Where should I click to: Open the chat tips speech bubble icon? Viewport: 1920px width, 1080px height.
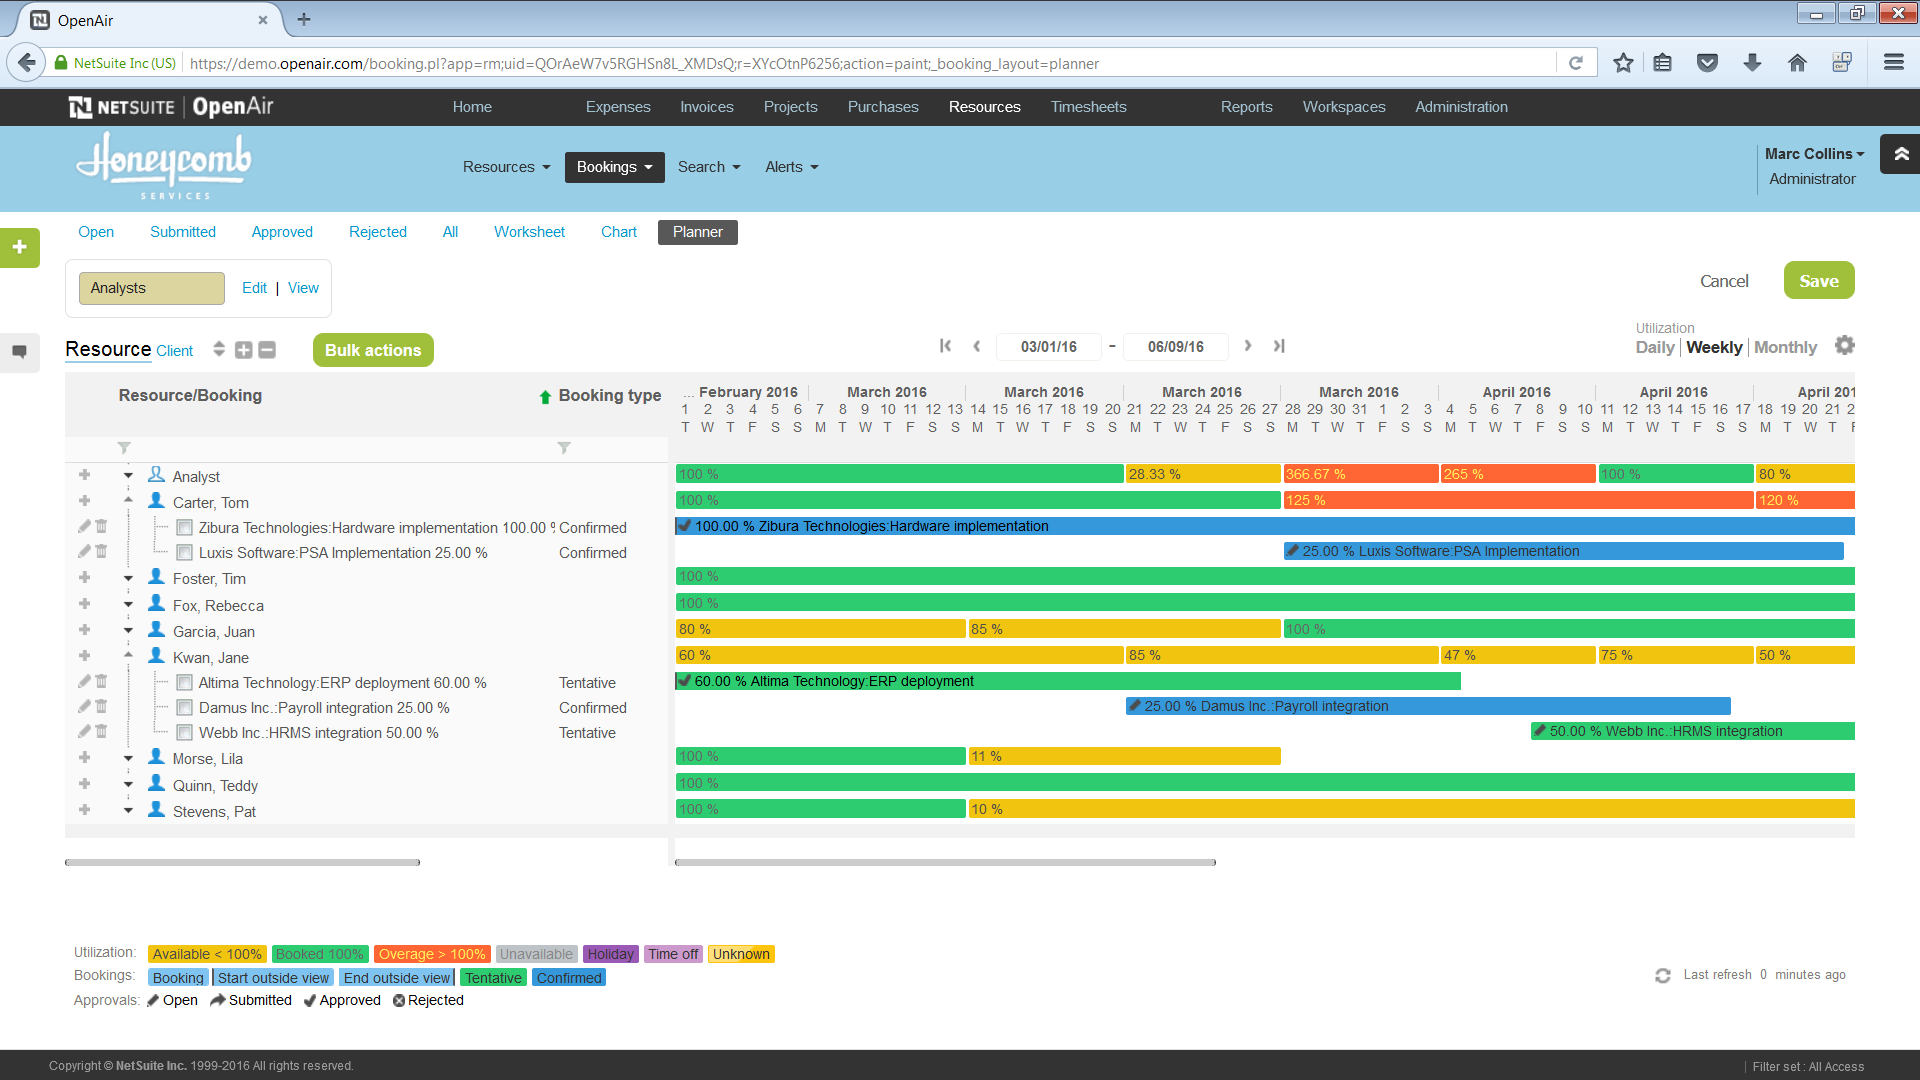pyautogui.click(x=19, y=352)
